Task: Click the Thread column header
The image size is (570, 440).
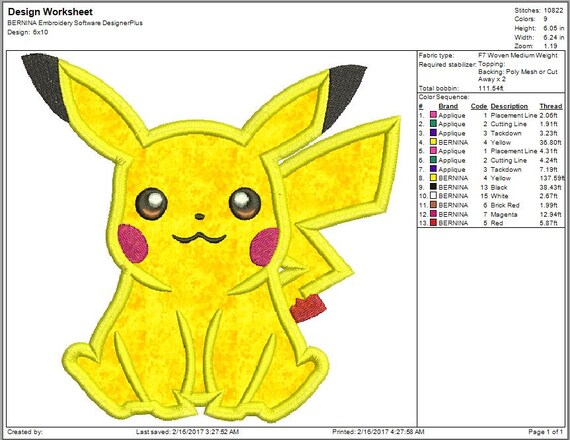Action: (x=551, y=106)
